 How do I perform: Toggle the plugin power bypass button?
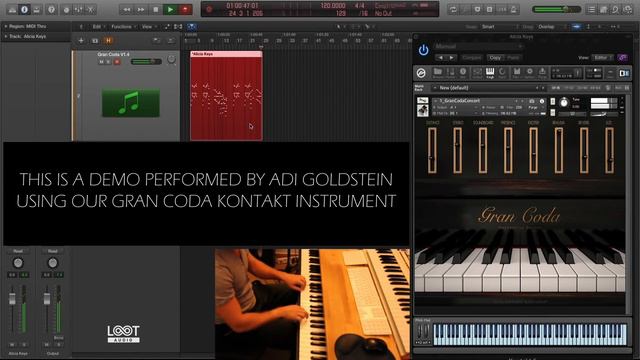click(423, 50)
